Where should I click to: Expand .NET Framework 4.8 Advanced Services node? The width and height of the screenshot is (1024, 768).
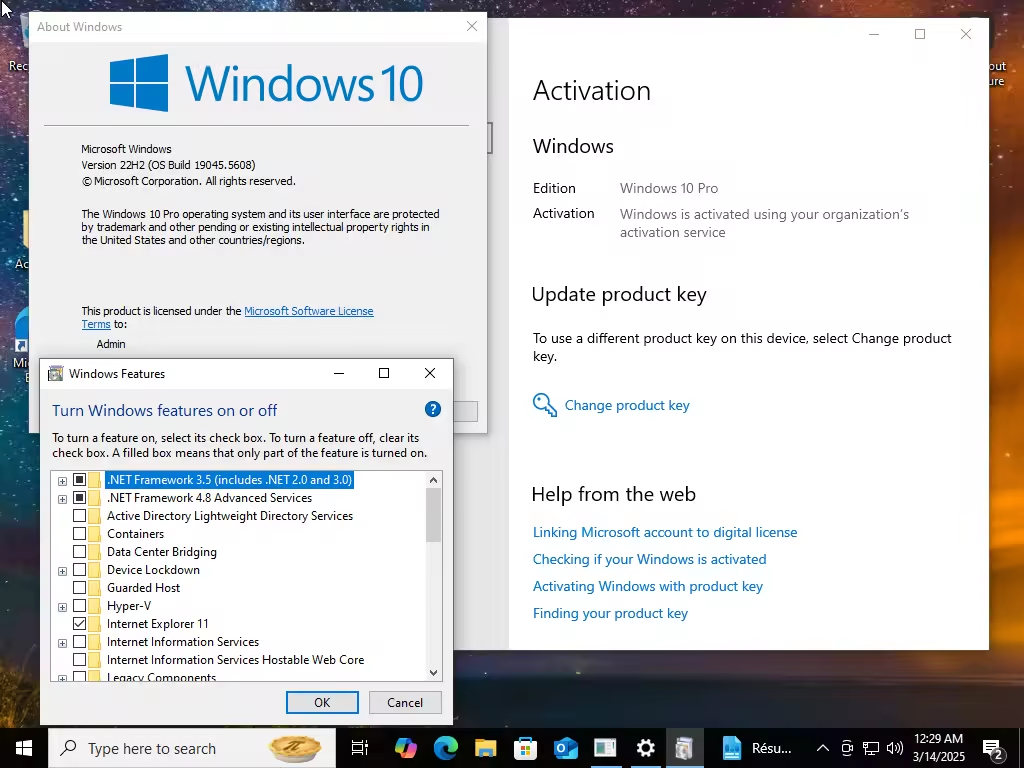pos(62,500)
